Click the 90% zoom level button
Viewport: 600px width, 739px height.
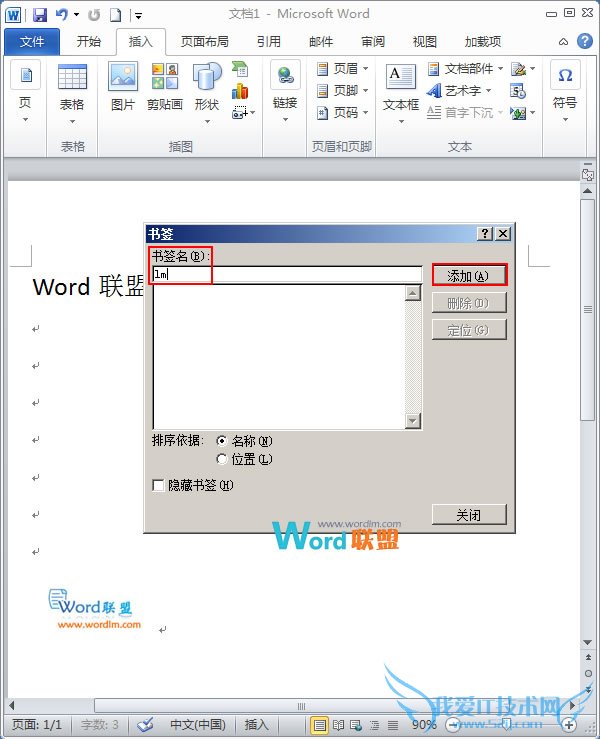pyautogui.click(x=424, y=724)
